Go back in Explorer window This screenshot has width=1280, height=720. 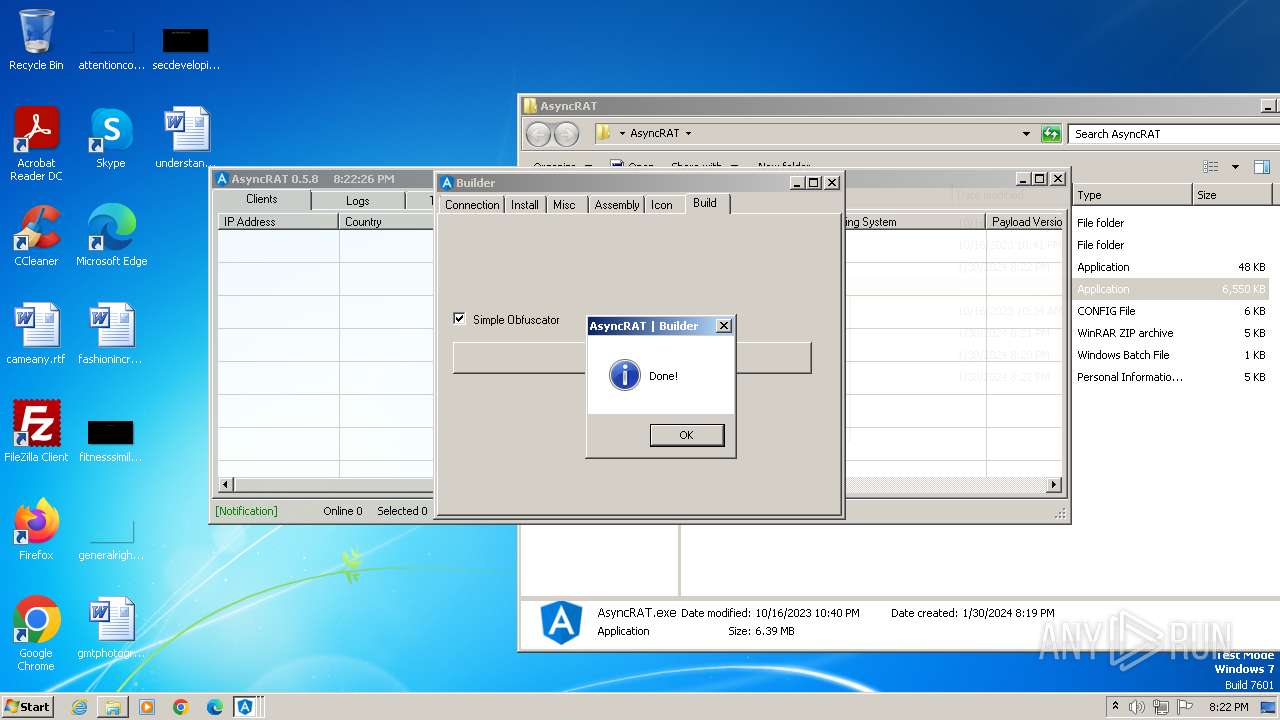pos(538,134)
